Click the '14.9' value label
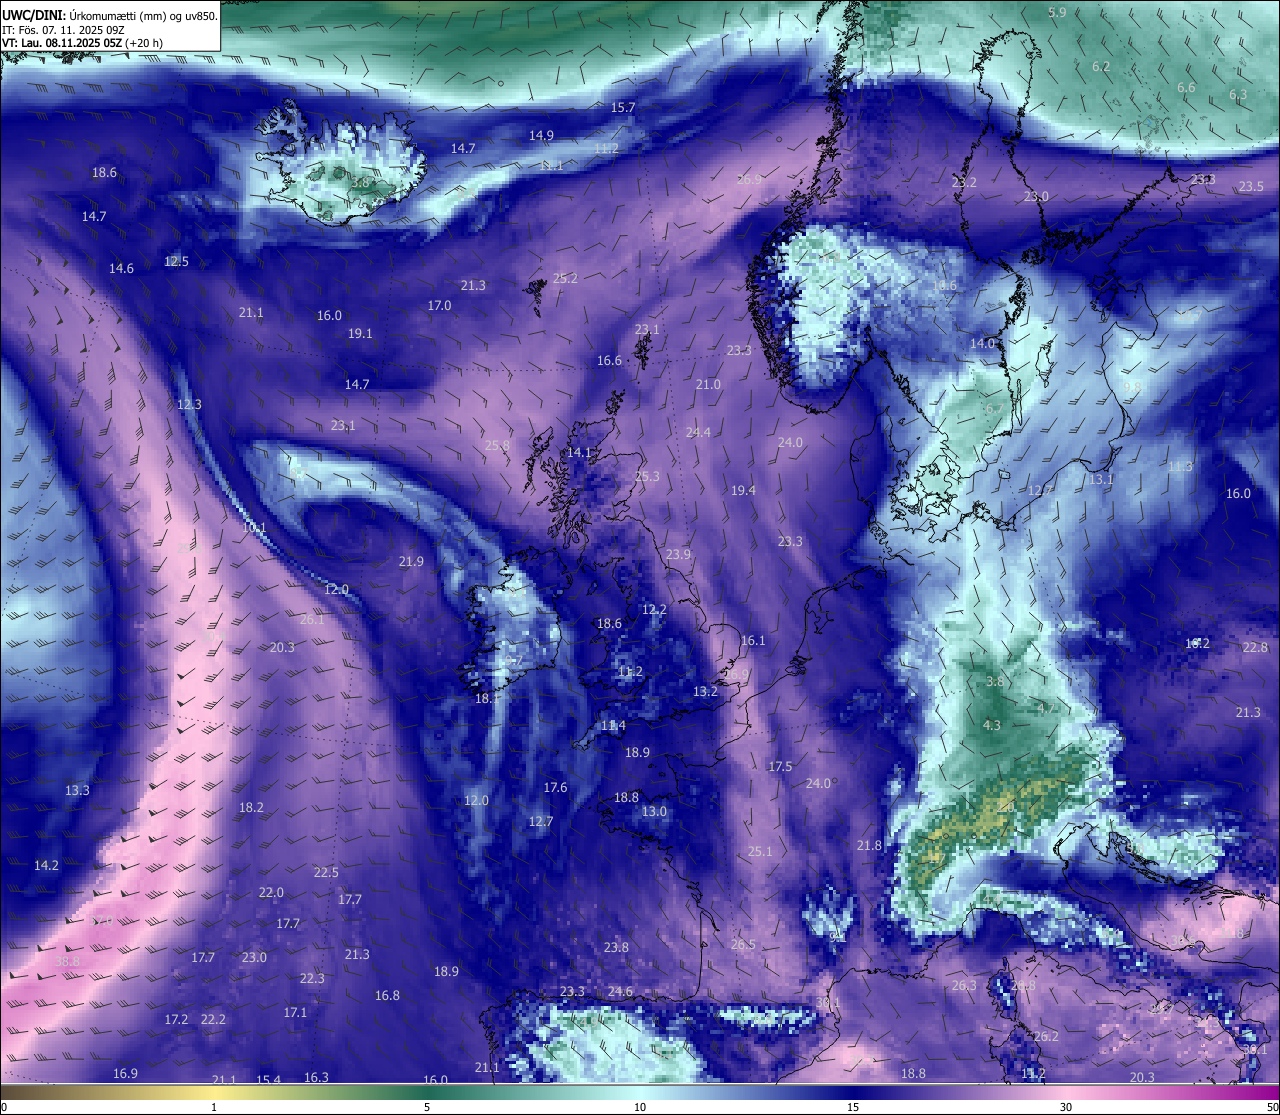Viewport: 1280px width, 1115px height. (541, 135)
